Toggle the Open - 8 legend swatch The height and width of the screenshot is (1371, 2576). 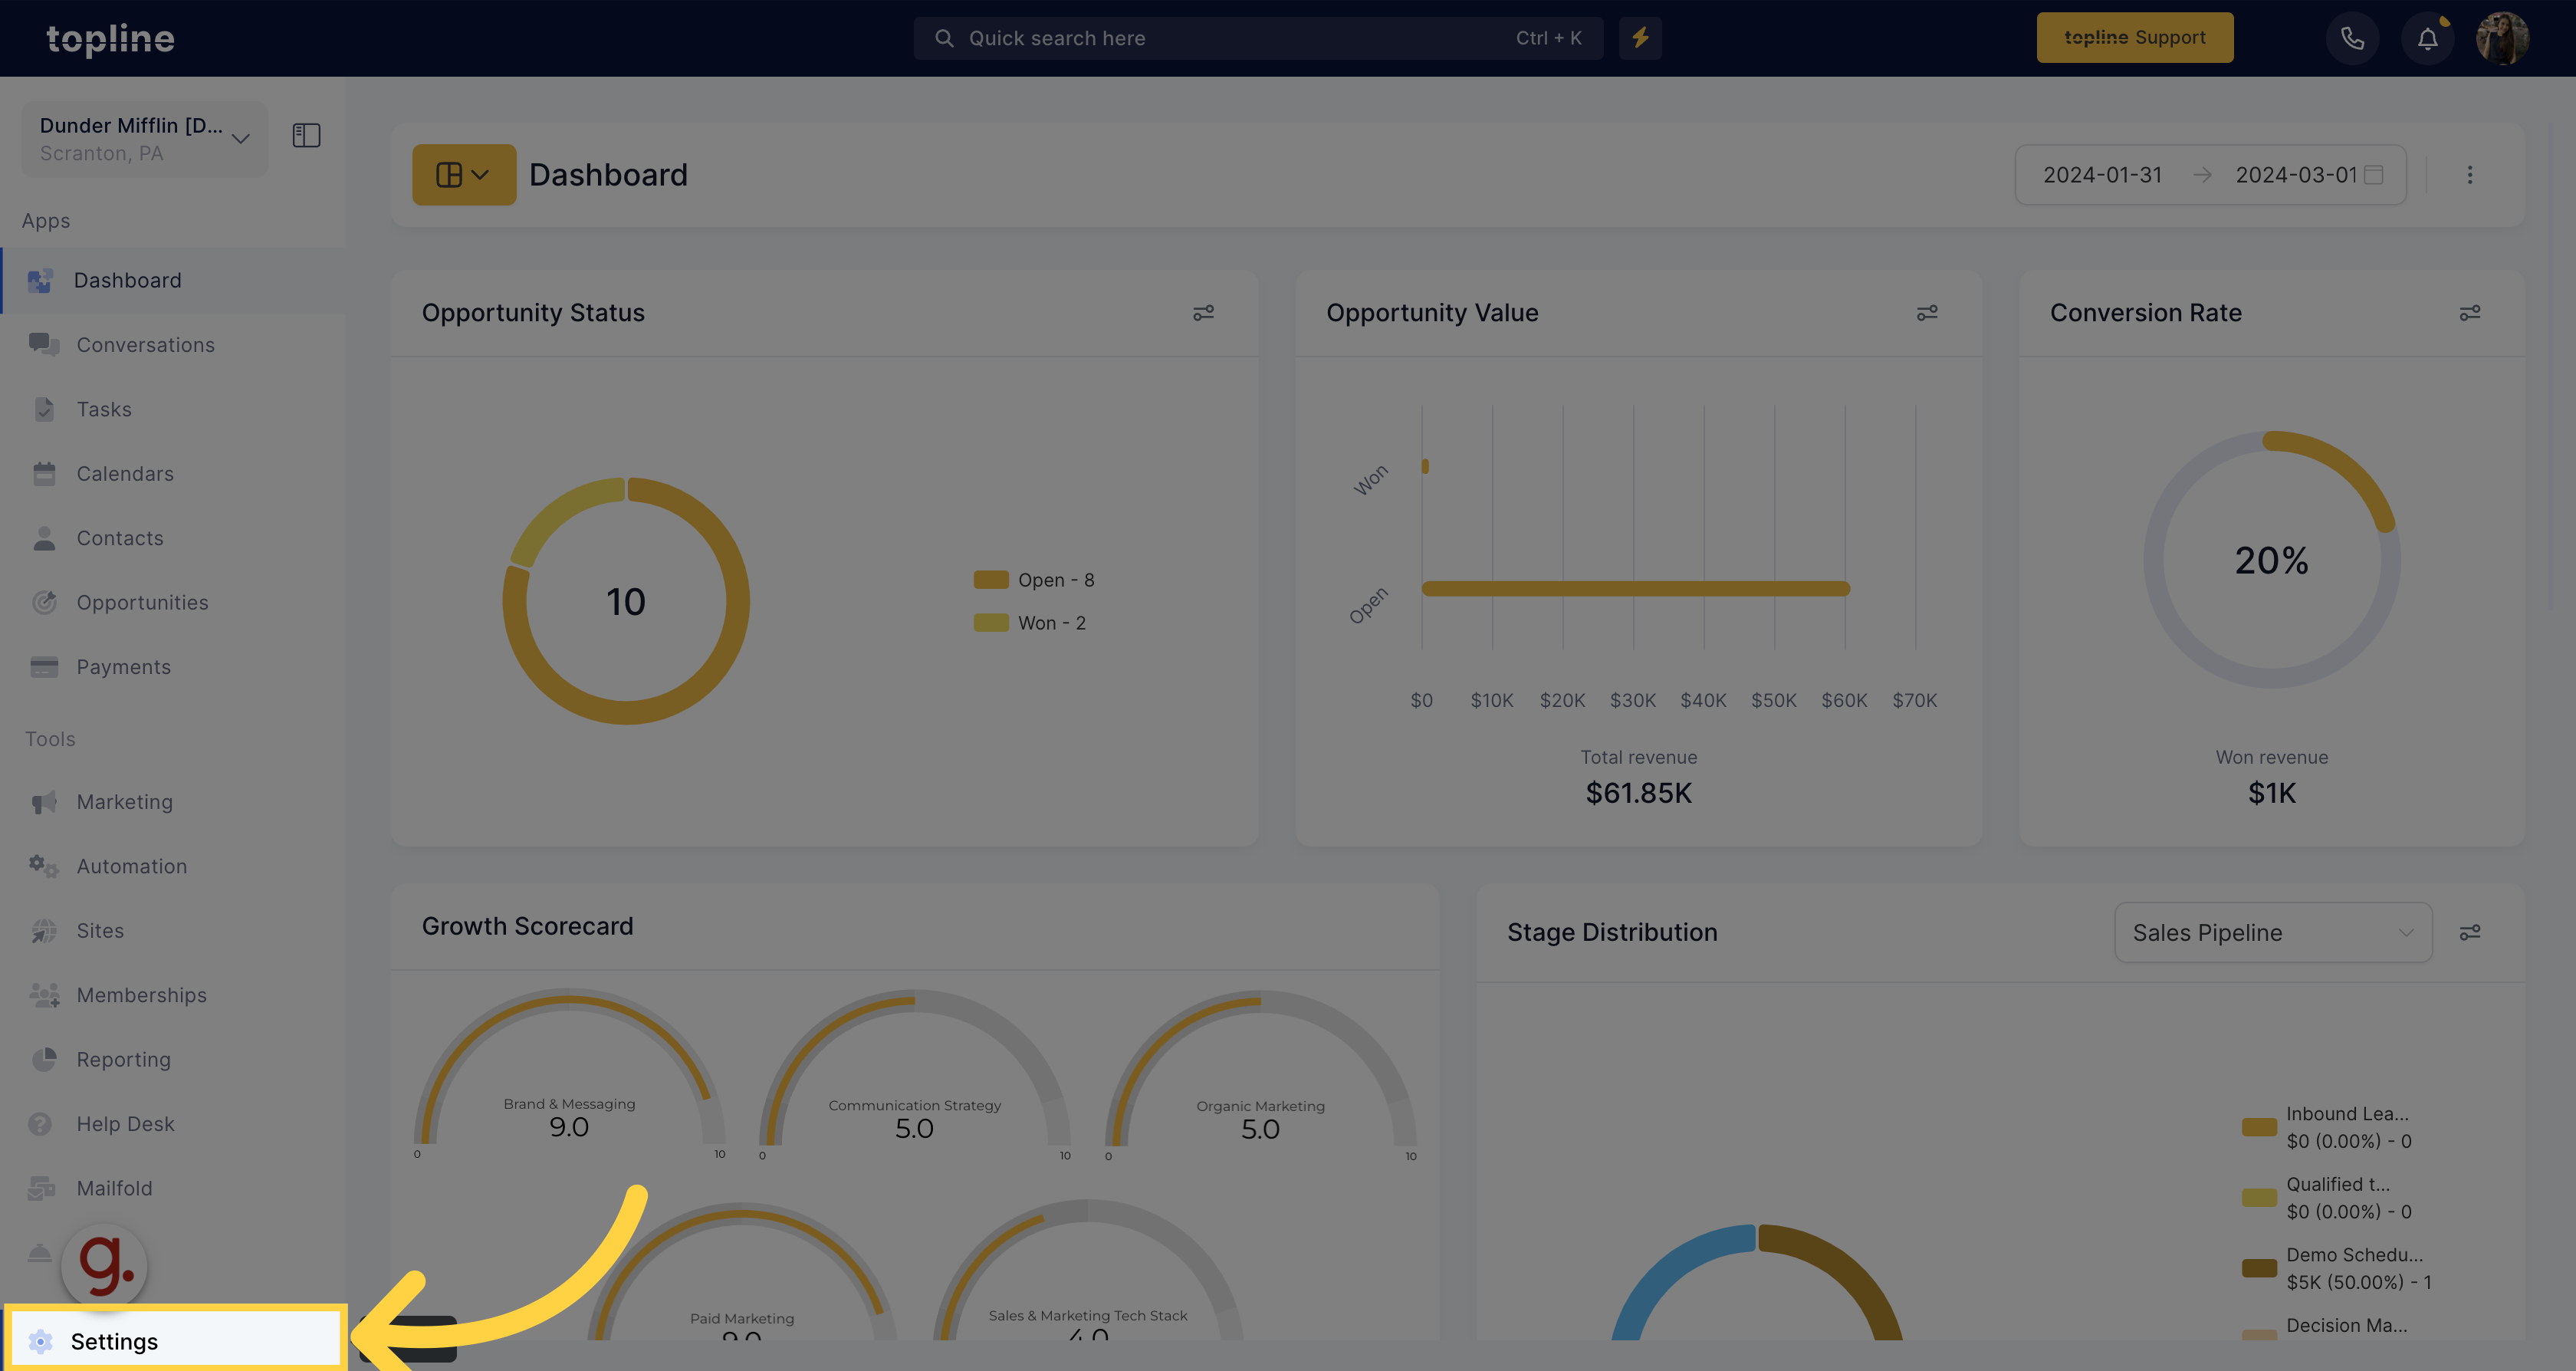point(991,580)
